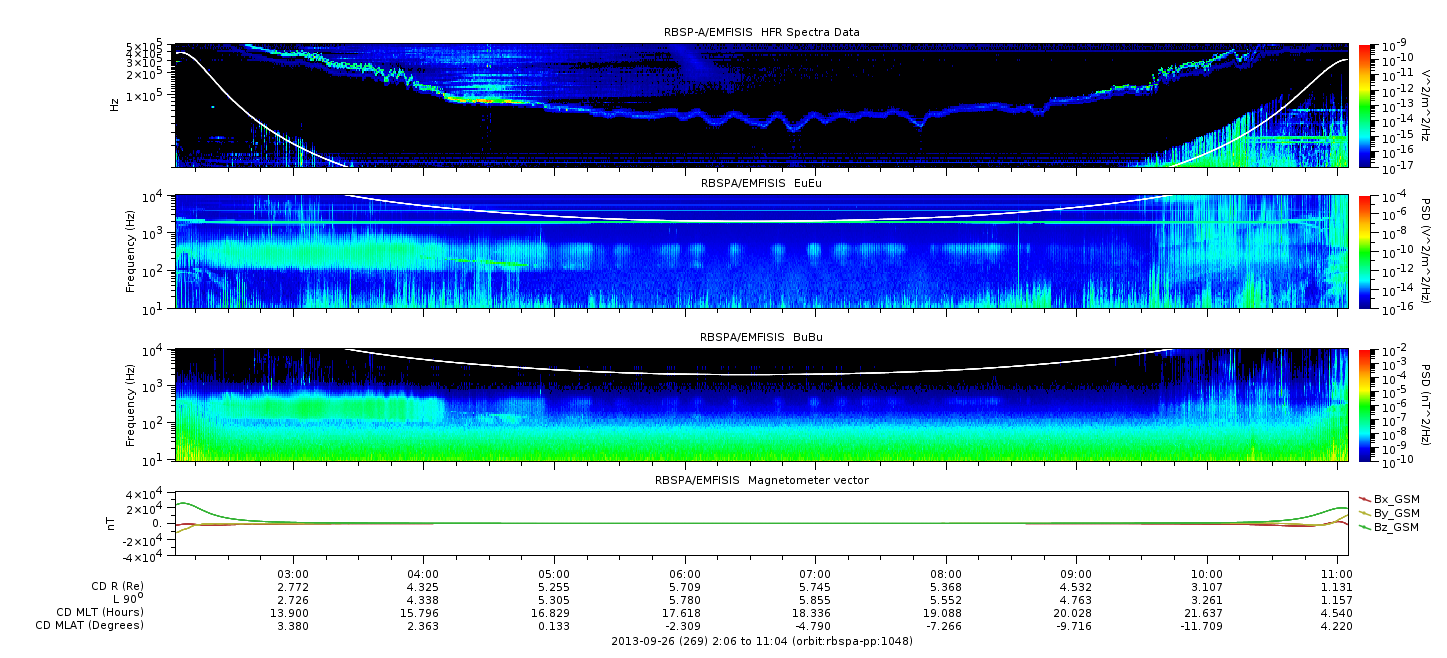Image resolution: width=1447 pixels, height=658 pixels.
Task: Select the HFR Spectra Data plot title
Action: (x=761, y=32)
